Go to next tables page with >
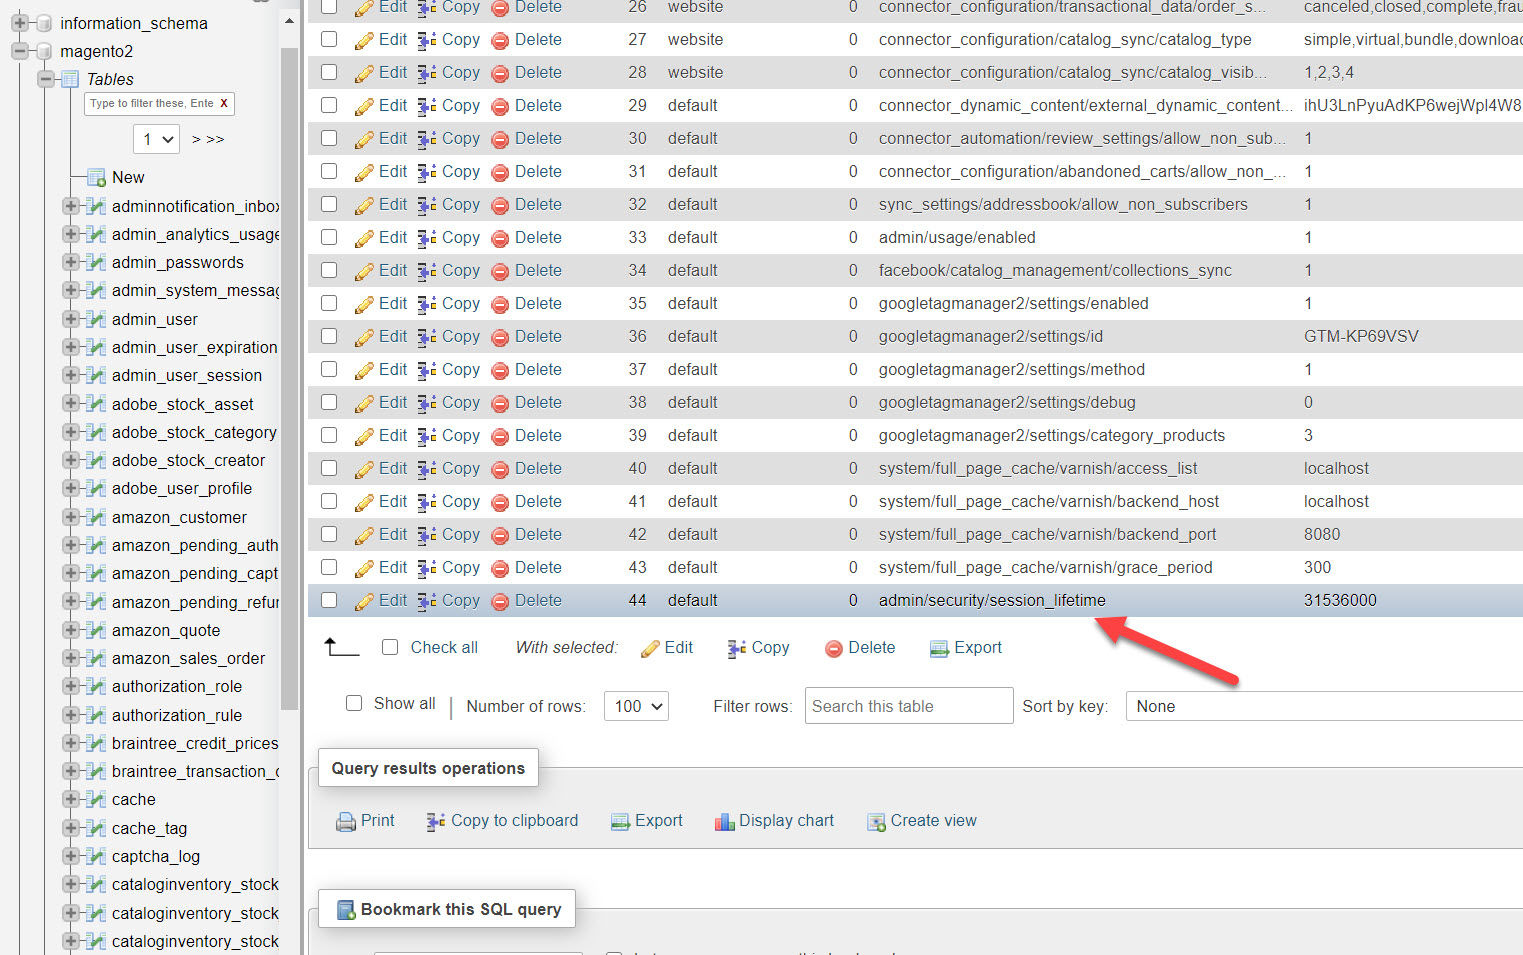Screen dimensions: 1523x955 pos(196,139)
